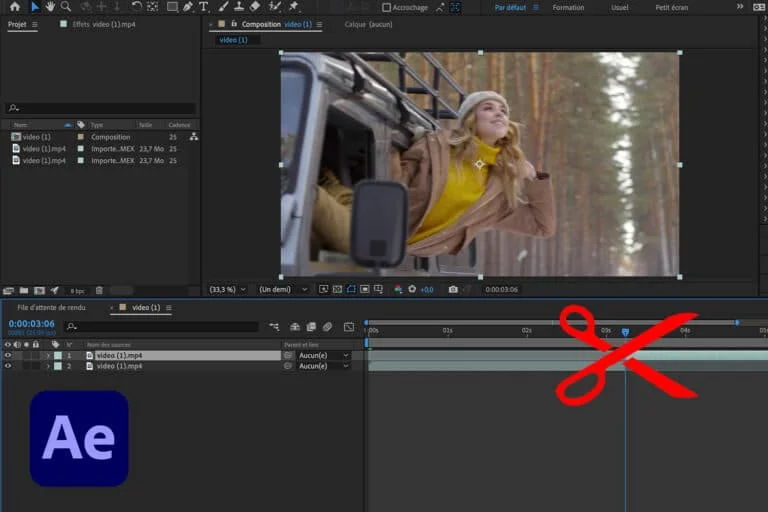768x512 pixels.
Task: Hide layer 2 video (1).mp4 with eye icon
Action: [7, 366]
